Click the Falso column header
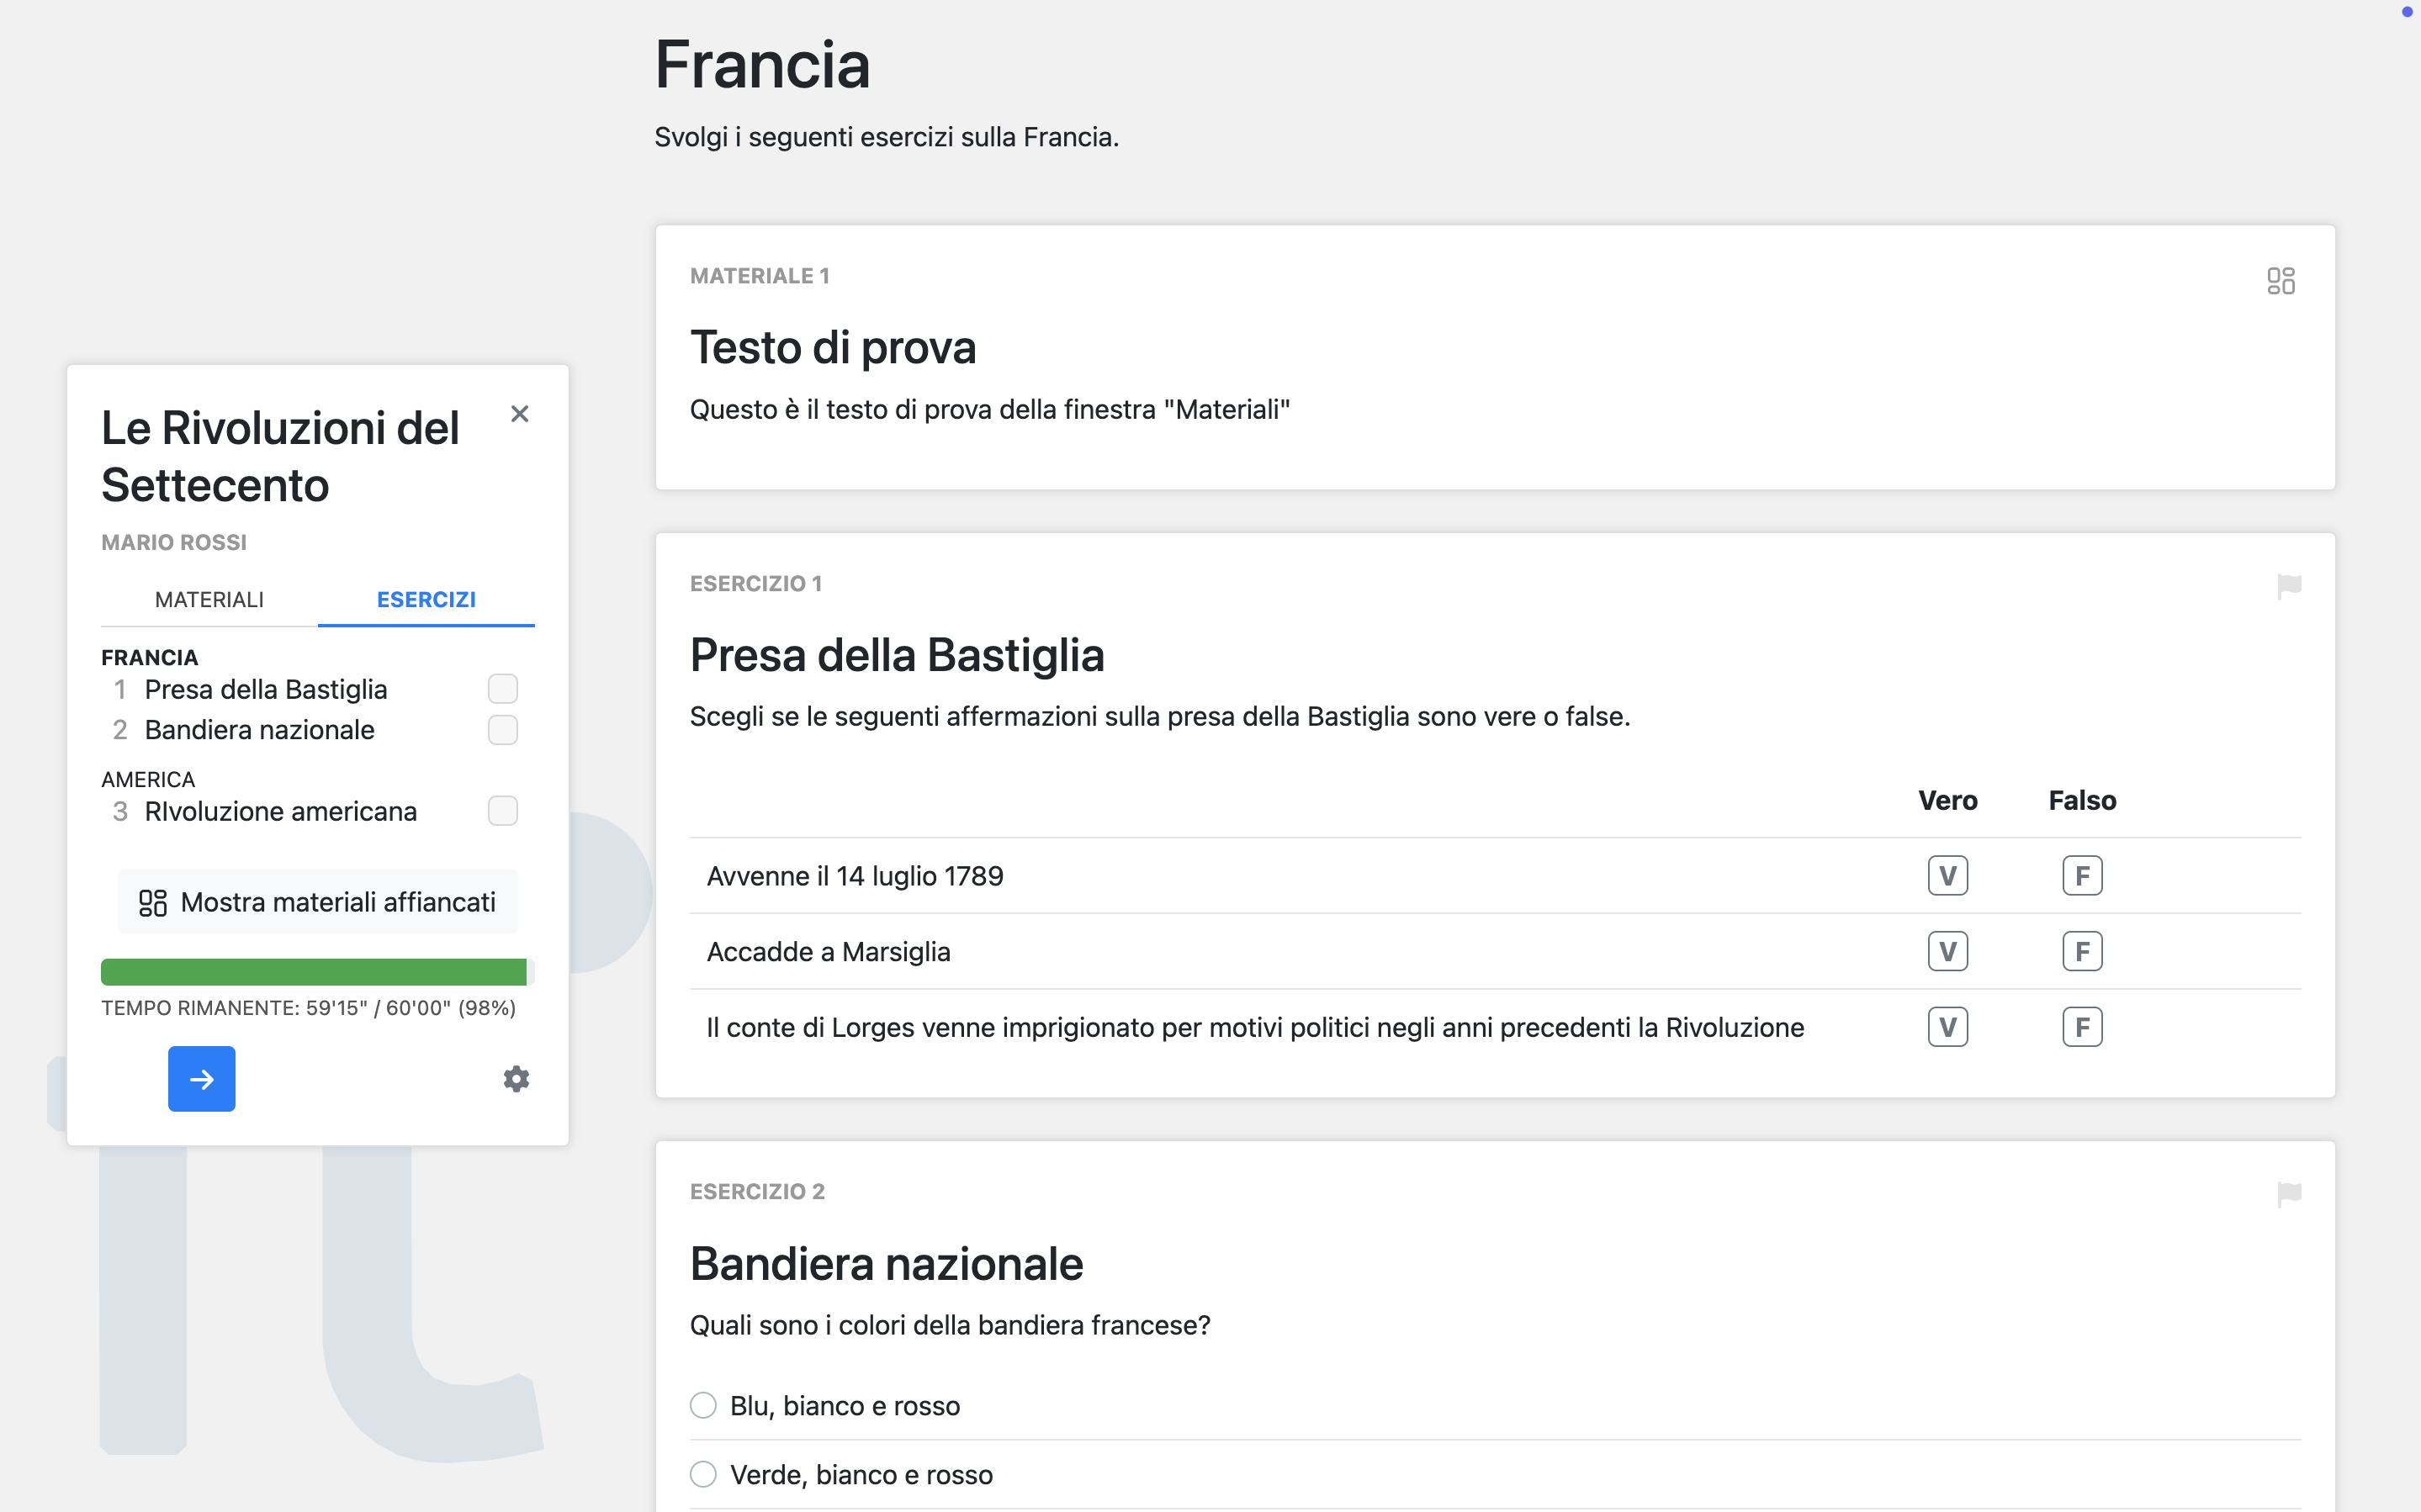Screen dimensions: 2421x1512 point(2082,800)
